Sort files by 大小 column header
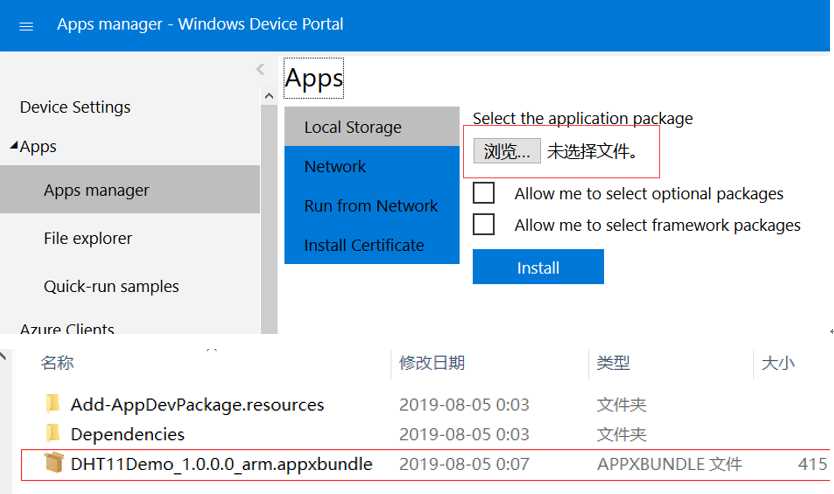This screenshot has width=834, height=494. click(778, 363)
